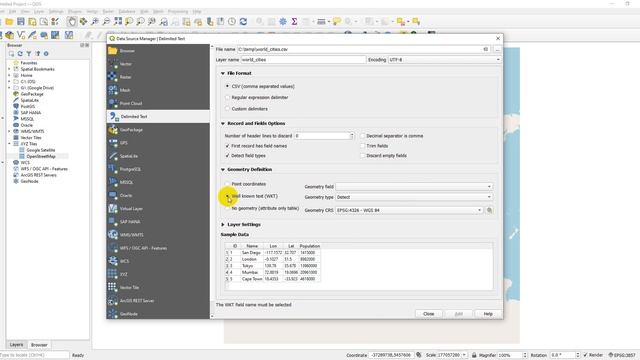The width and height of the screenshot is (640, 360).
Task: Click the Pan Map to Selection icon
Action: [83, 21]
